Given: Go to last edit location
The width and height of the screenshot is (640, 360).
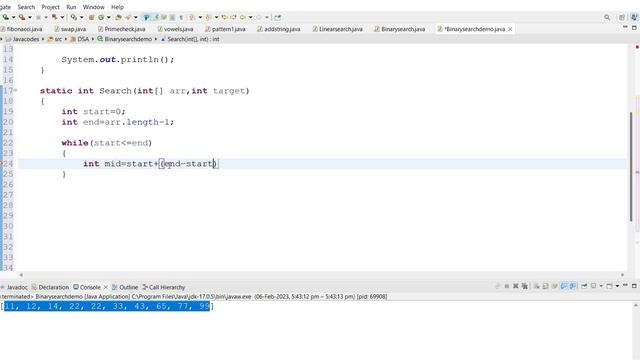Looking at the screenshot, I should click(224, 17).
